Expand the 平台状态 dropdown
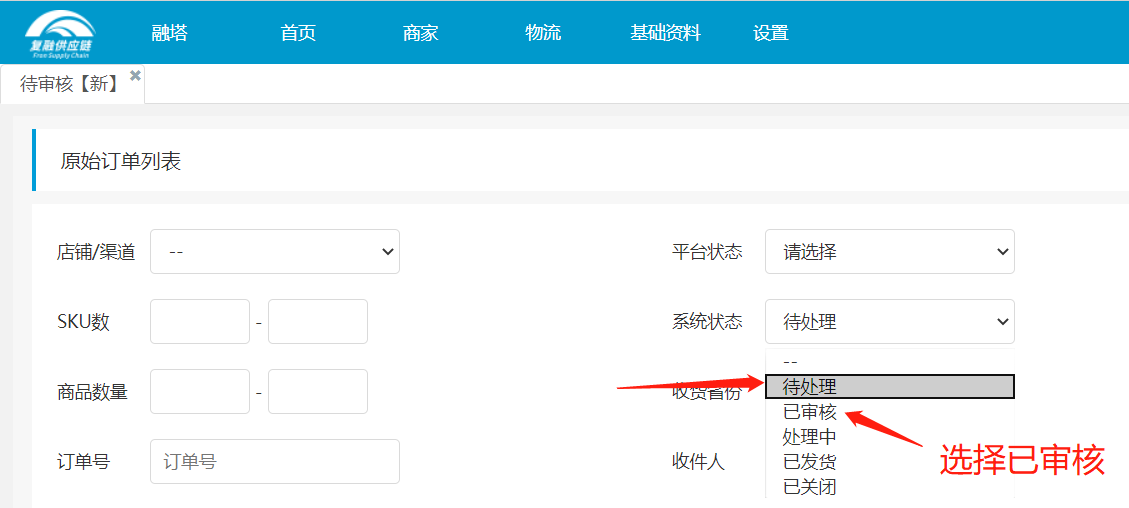 [890, 252]
